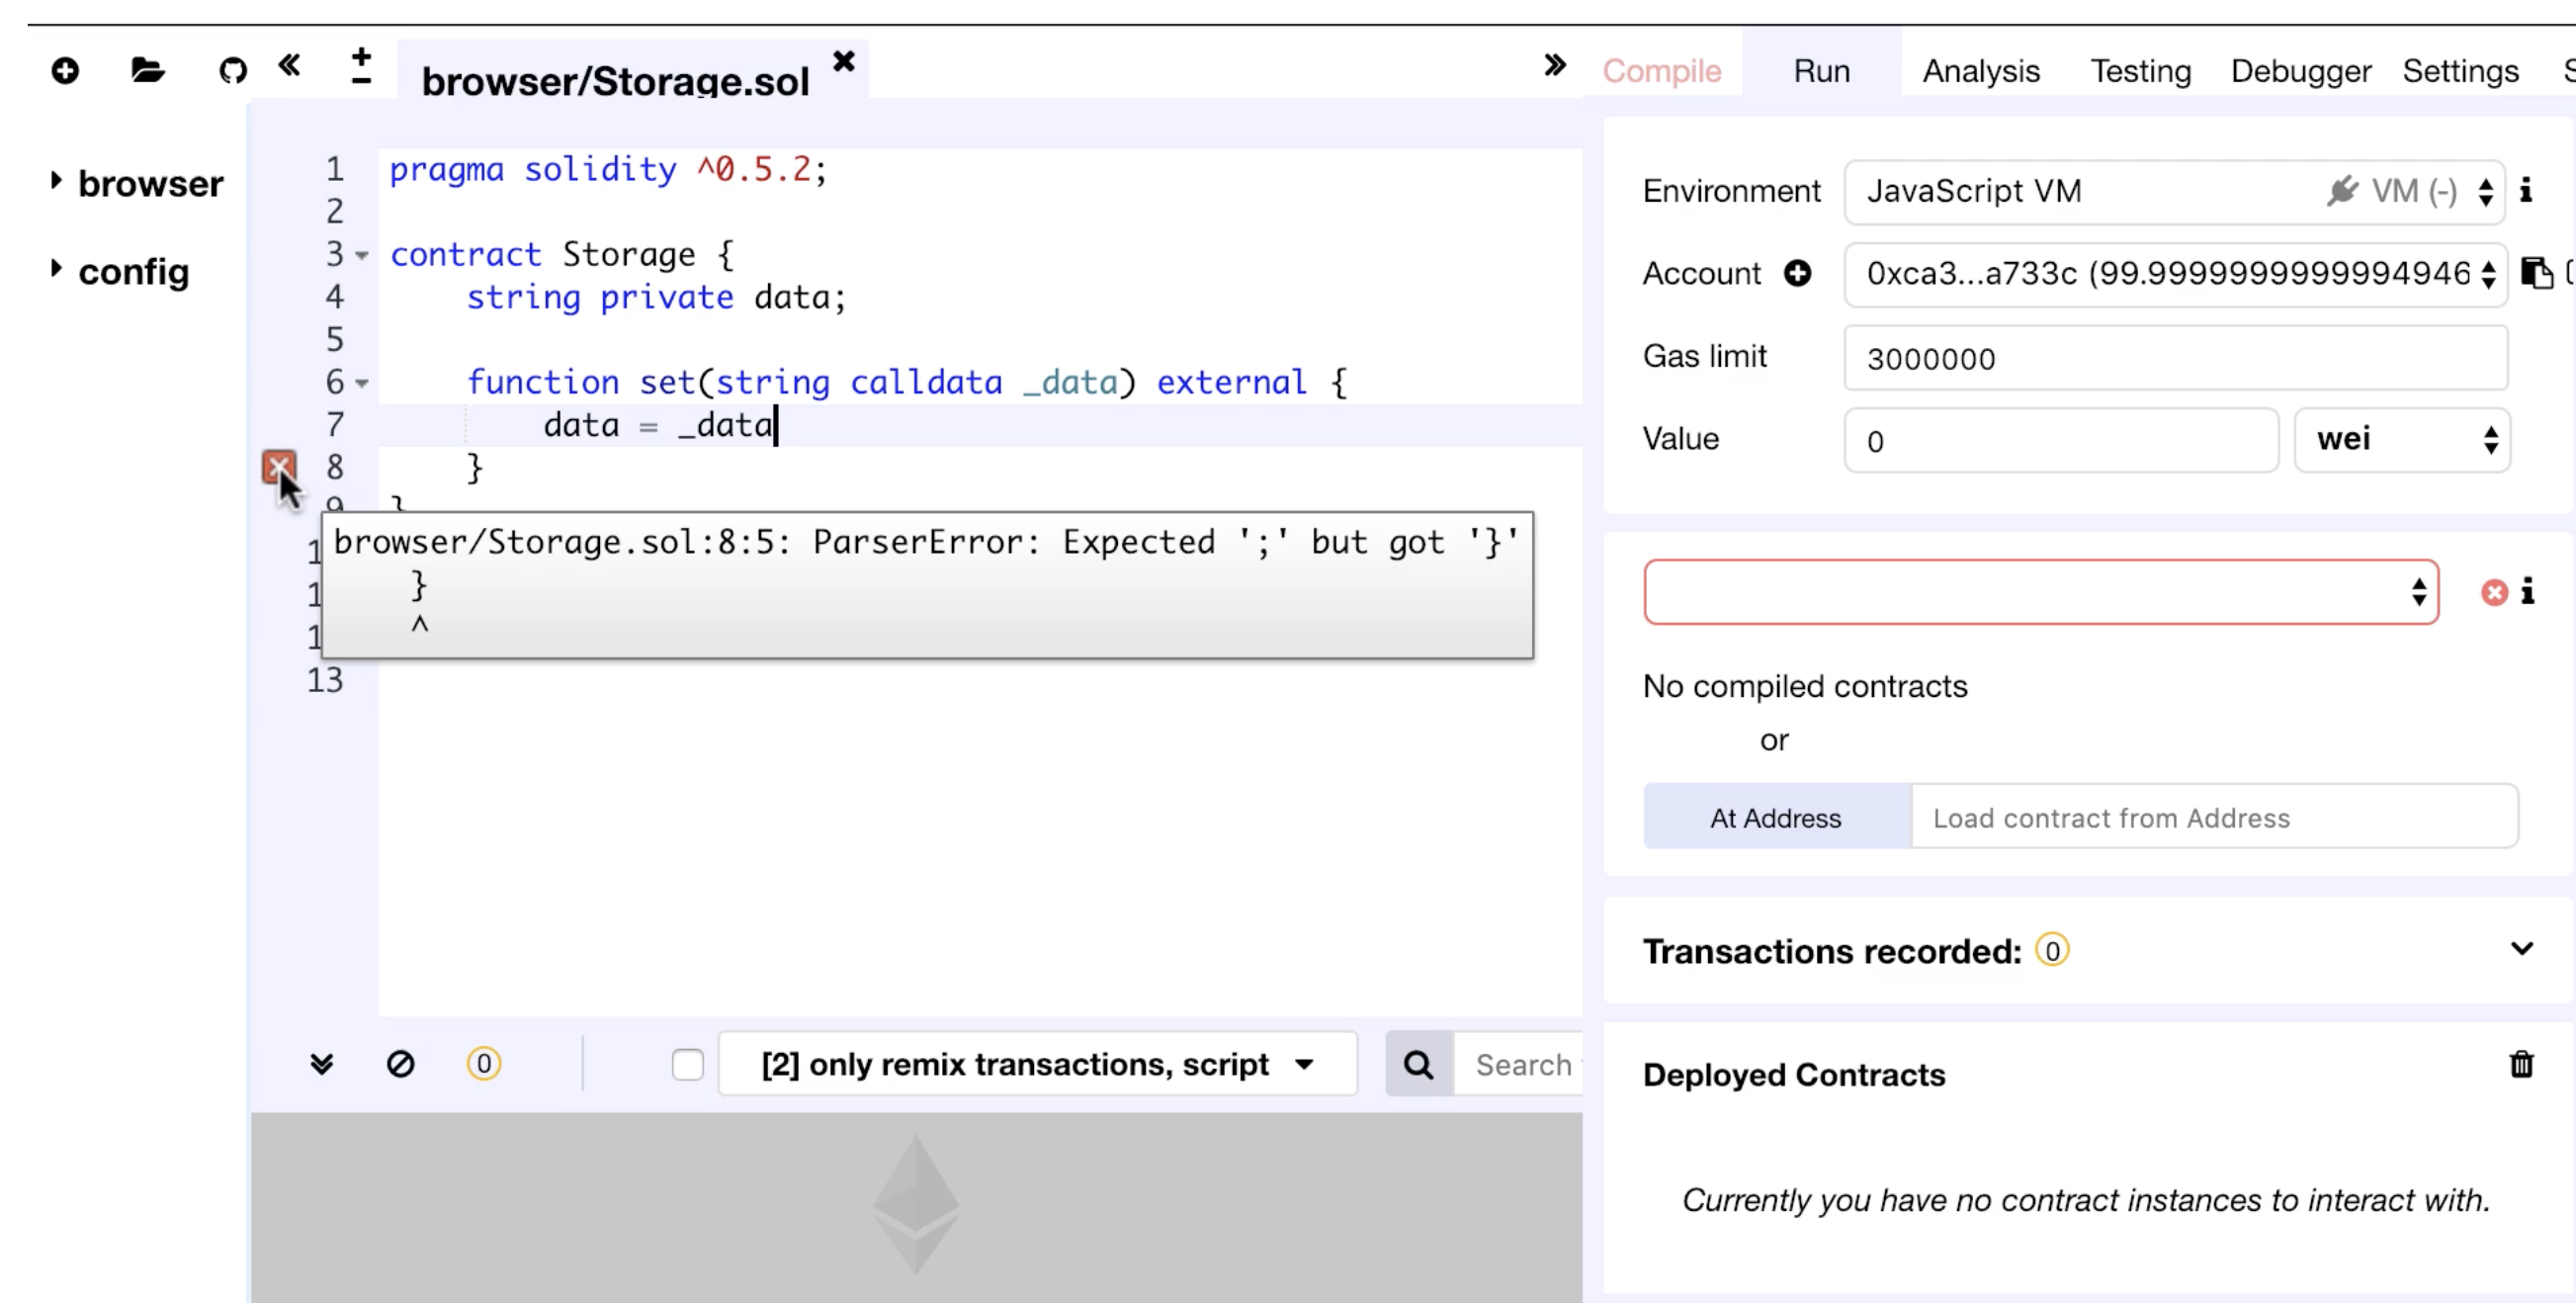Toggle the listen on network checkbox

pos(687,1064)
